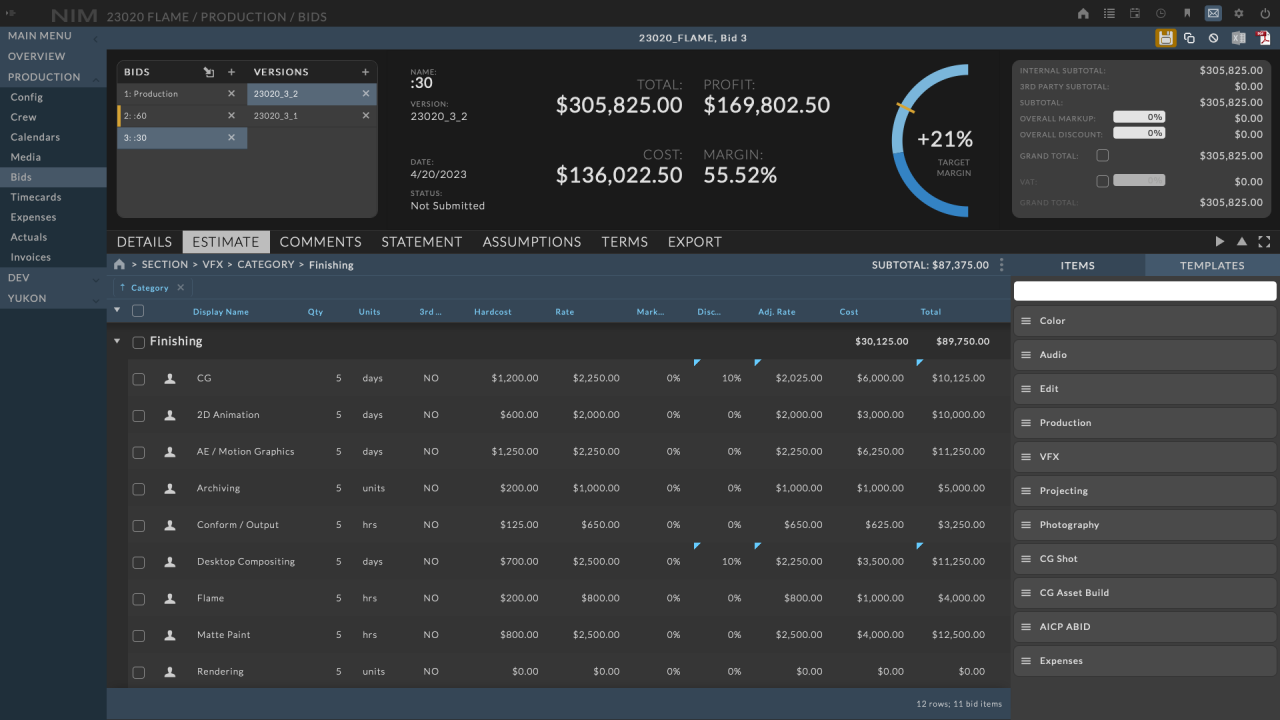The width and height of the screenshot is (1280, 720).
Task: Click the clock/history icon in top bar
Action: click(x=1161, y=13)
